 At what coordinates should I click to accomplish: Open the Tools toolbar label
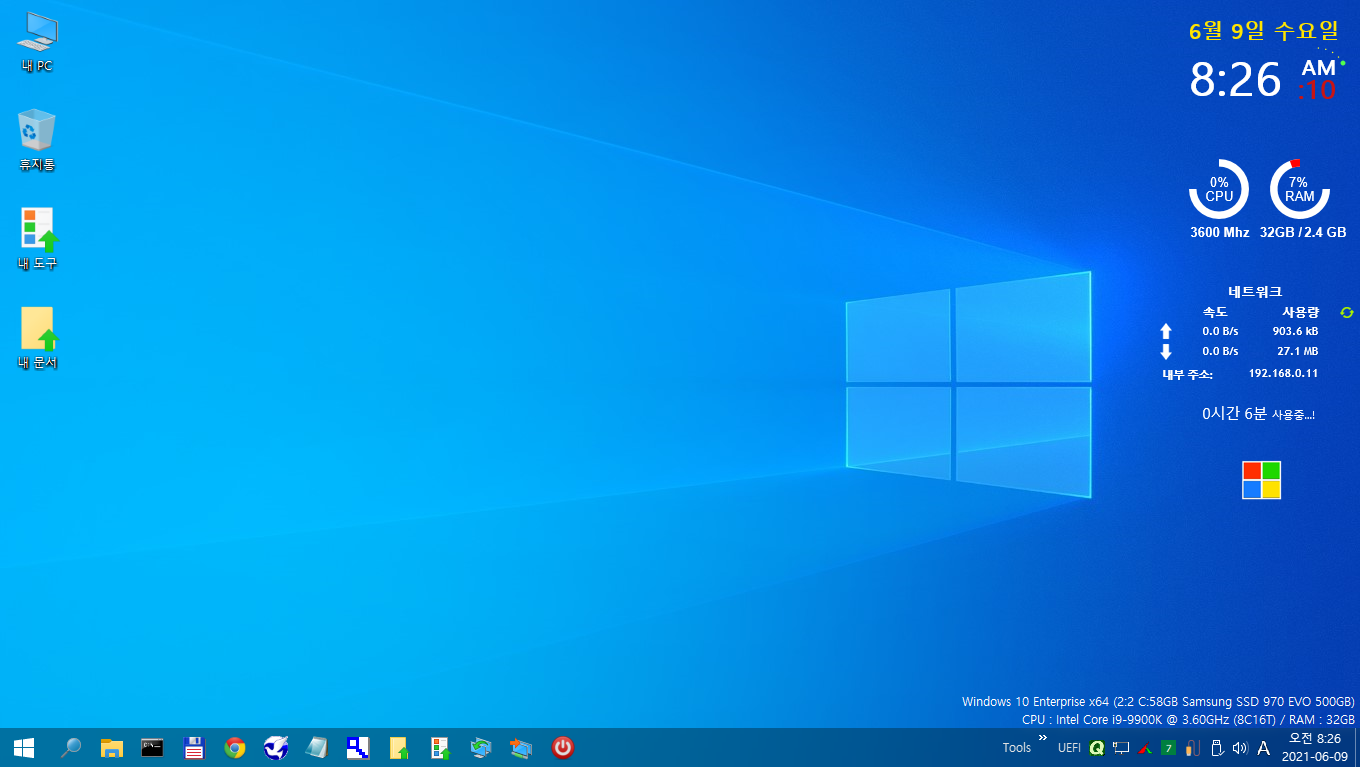coord(1017,747)
